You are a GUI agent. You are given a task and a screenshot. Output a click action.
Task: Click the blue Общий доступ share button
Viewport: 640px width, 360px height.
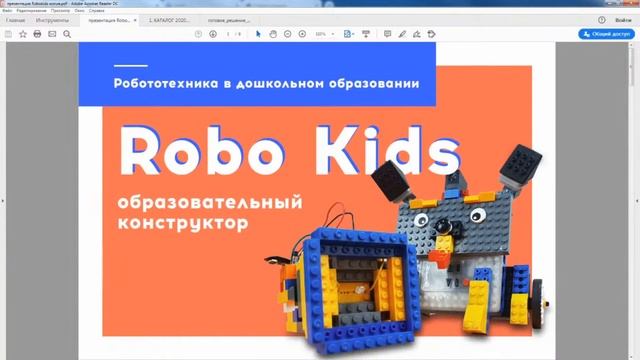coord(606,34)
